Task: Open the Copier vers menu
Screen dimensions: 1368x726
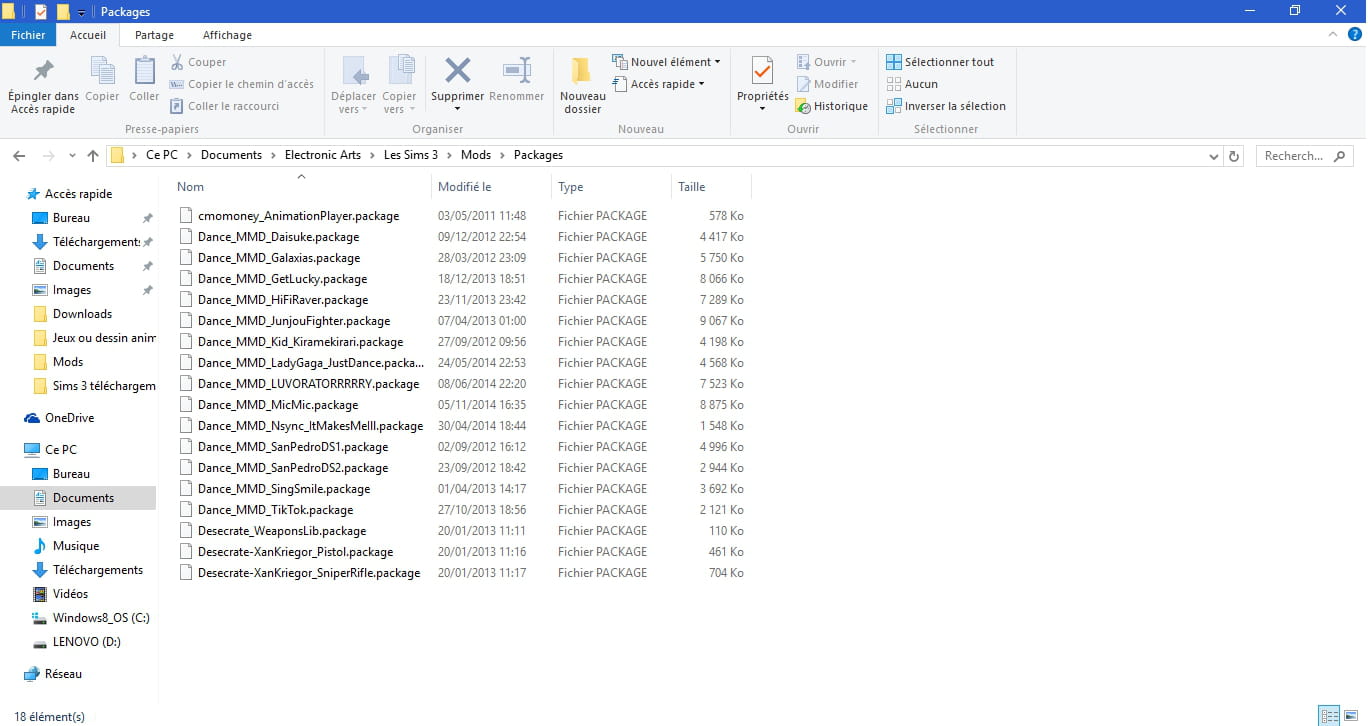Action: (x=399, y=84)
